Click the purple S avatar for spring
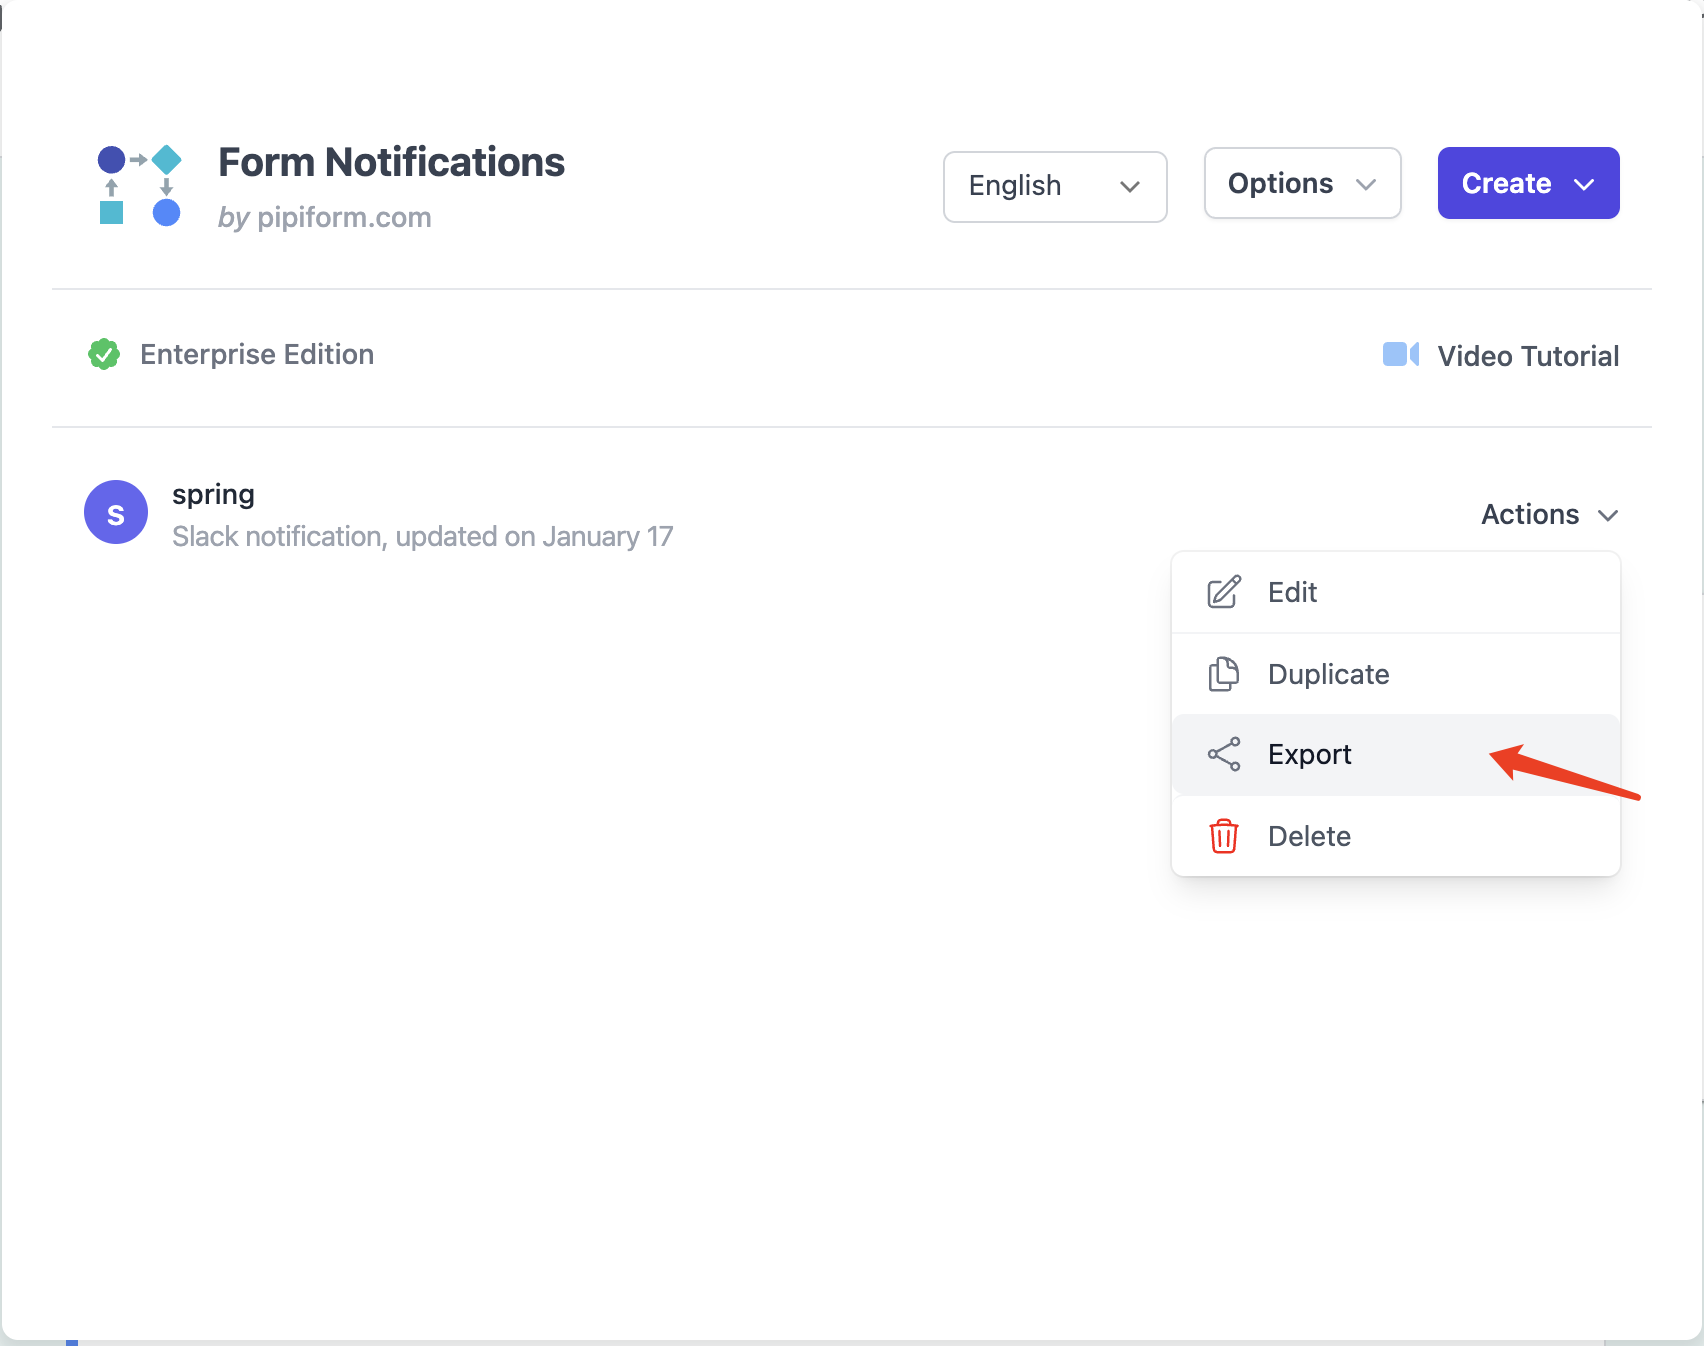The width and height of the screenshot is (1704, 1346). (x=116, y=512)
